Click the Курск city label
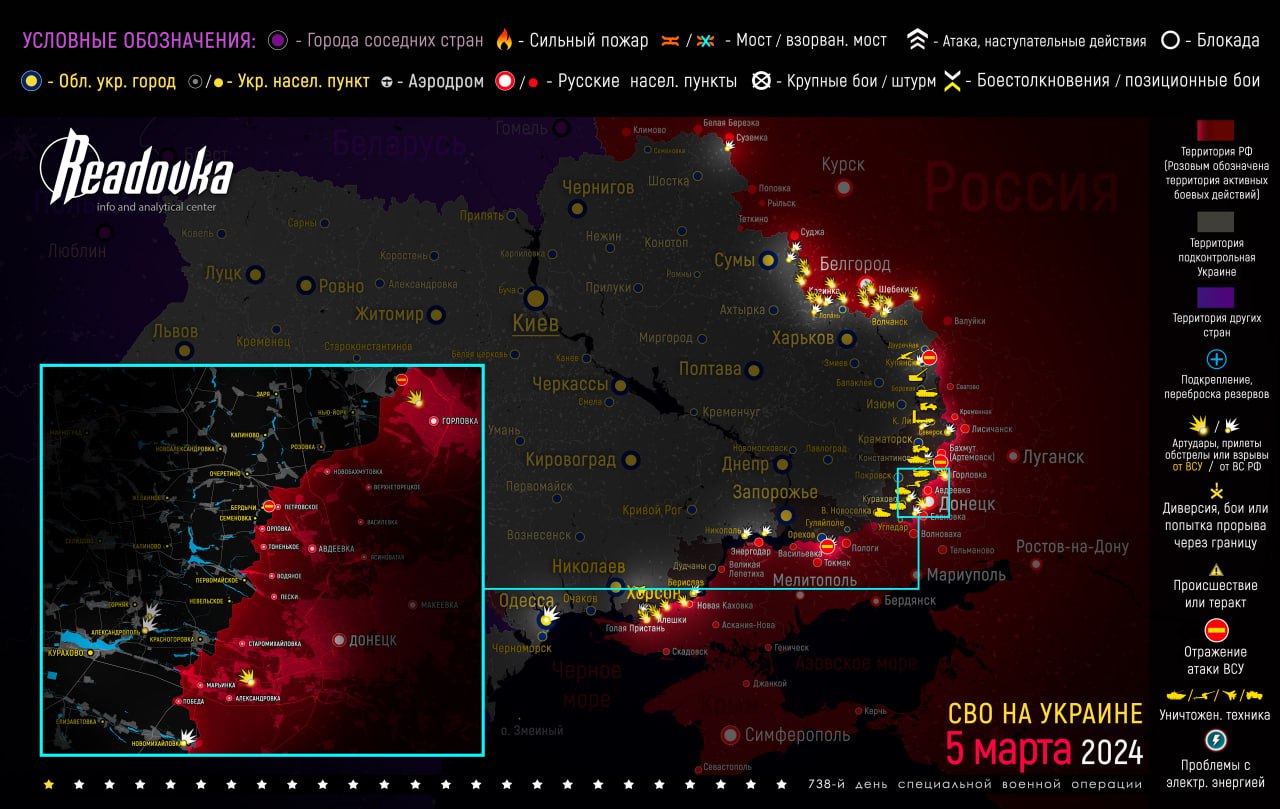This screenshot has width=1280, height=809. 843,164
